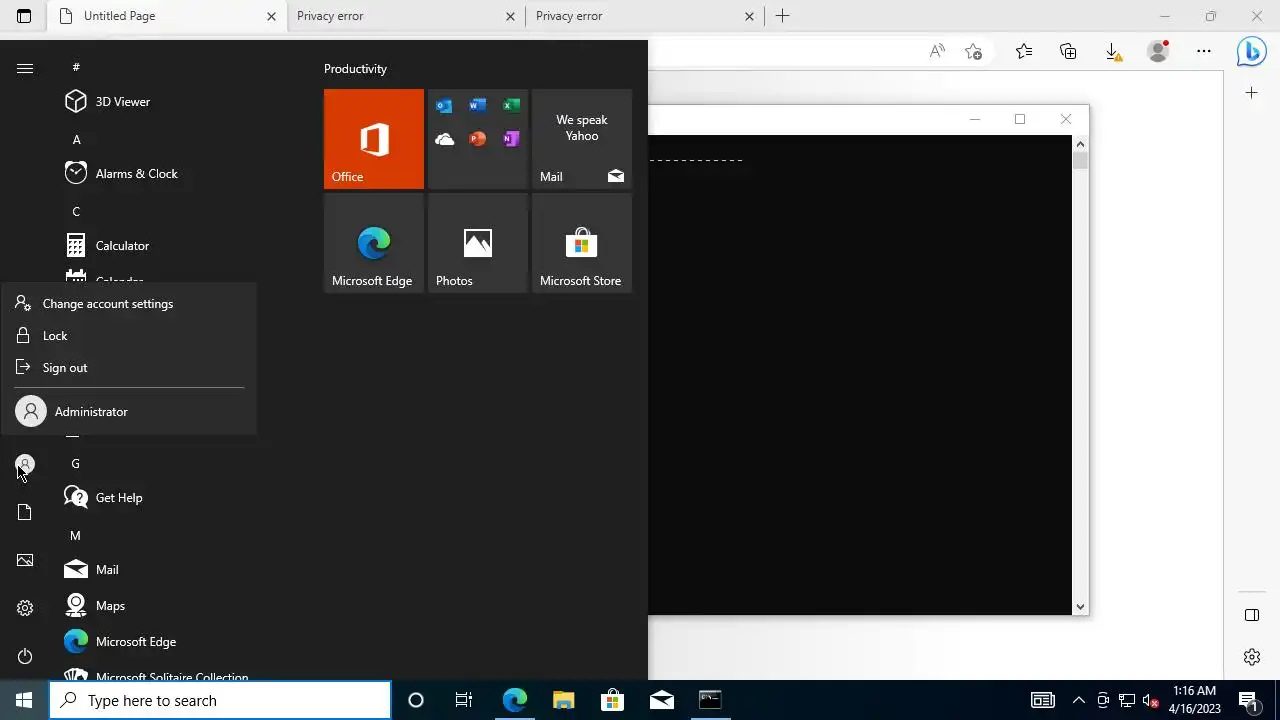Open Edge Settings and more menu
Screen dimensions: 1280x720
pos(1204,52)
